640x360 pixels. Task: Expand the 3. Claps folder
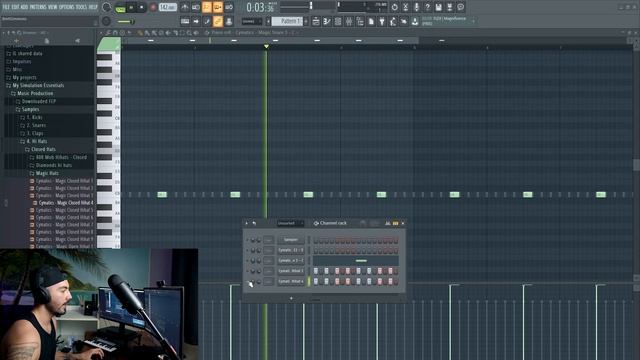34,133
